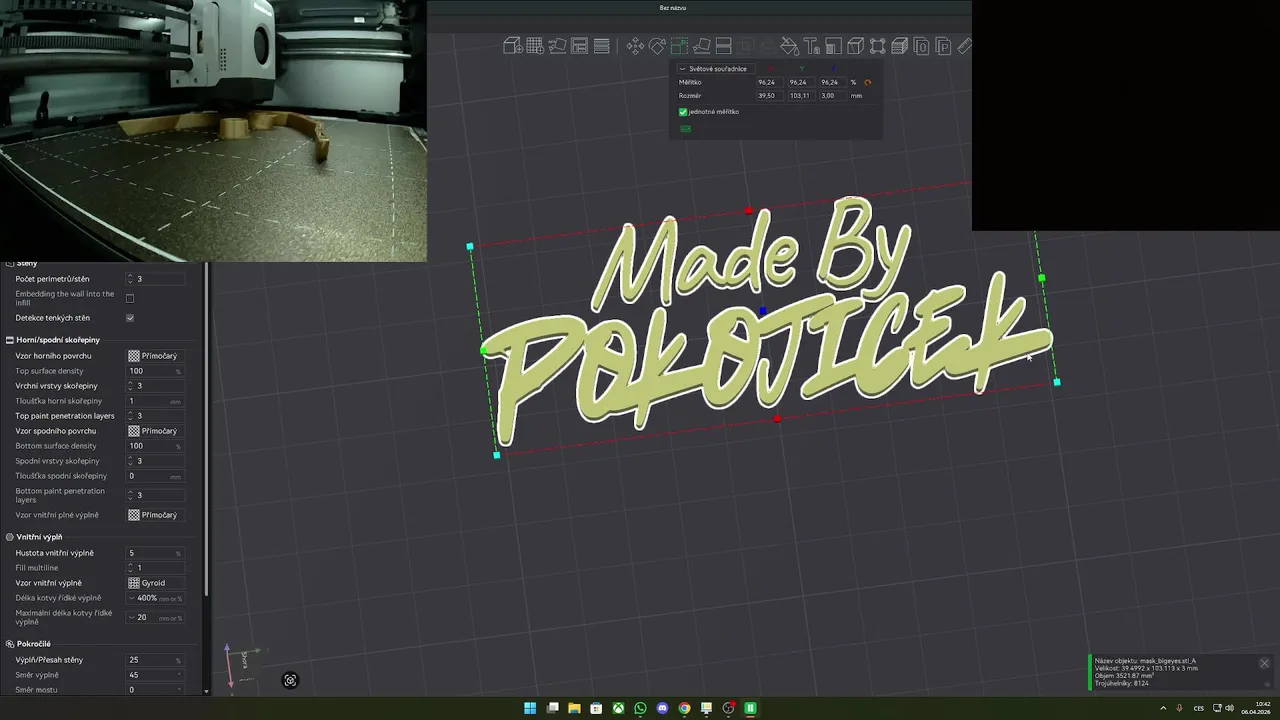Toggle jednotné měřítko checkbox

pyautogui.click(x=683, y=112)
